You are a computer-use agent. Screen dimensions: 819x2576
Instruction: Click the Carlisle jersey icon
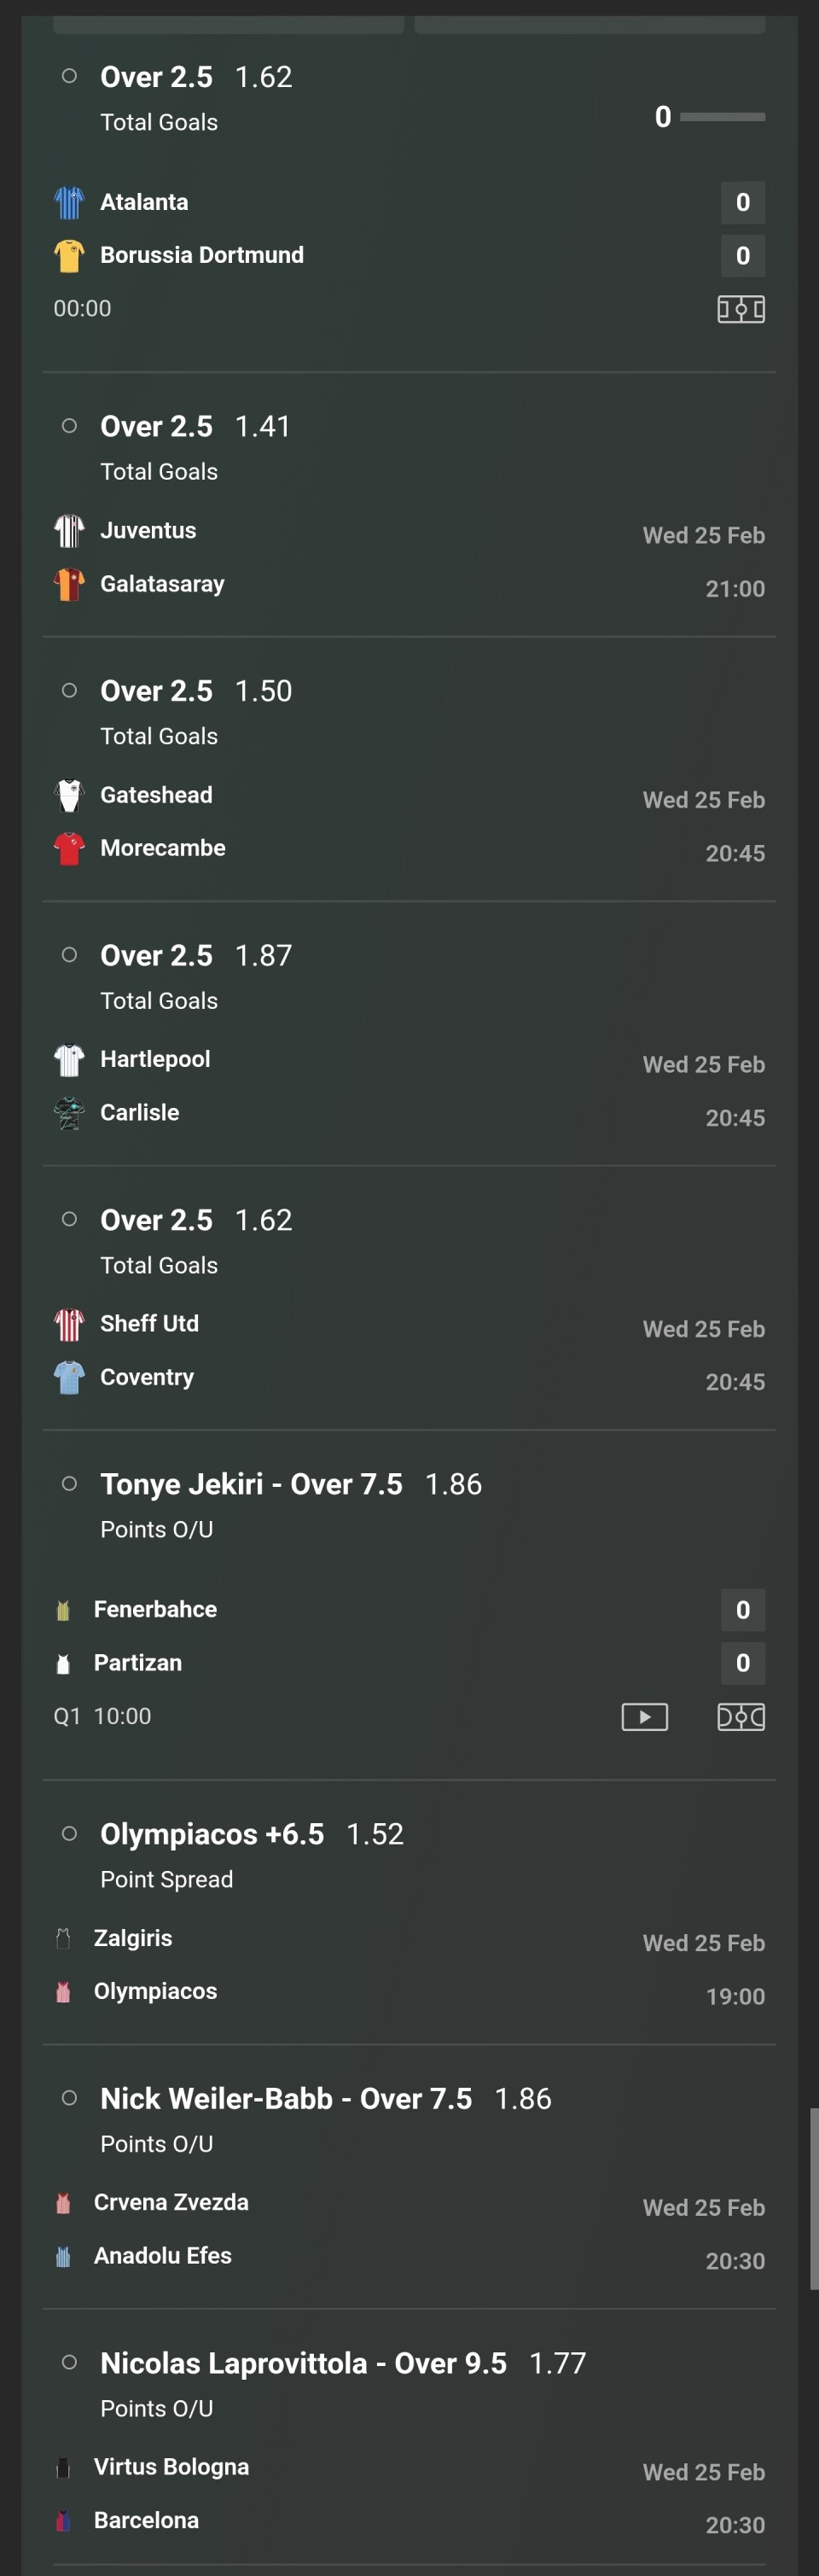(x=69, y=1112)
